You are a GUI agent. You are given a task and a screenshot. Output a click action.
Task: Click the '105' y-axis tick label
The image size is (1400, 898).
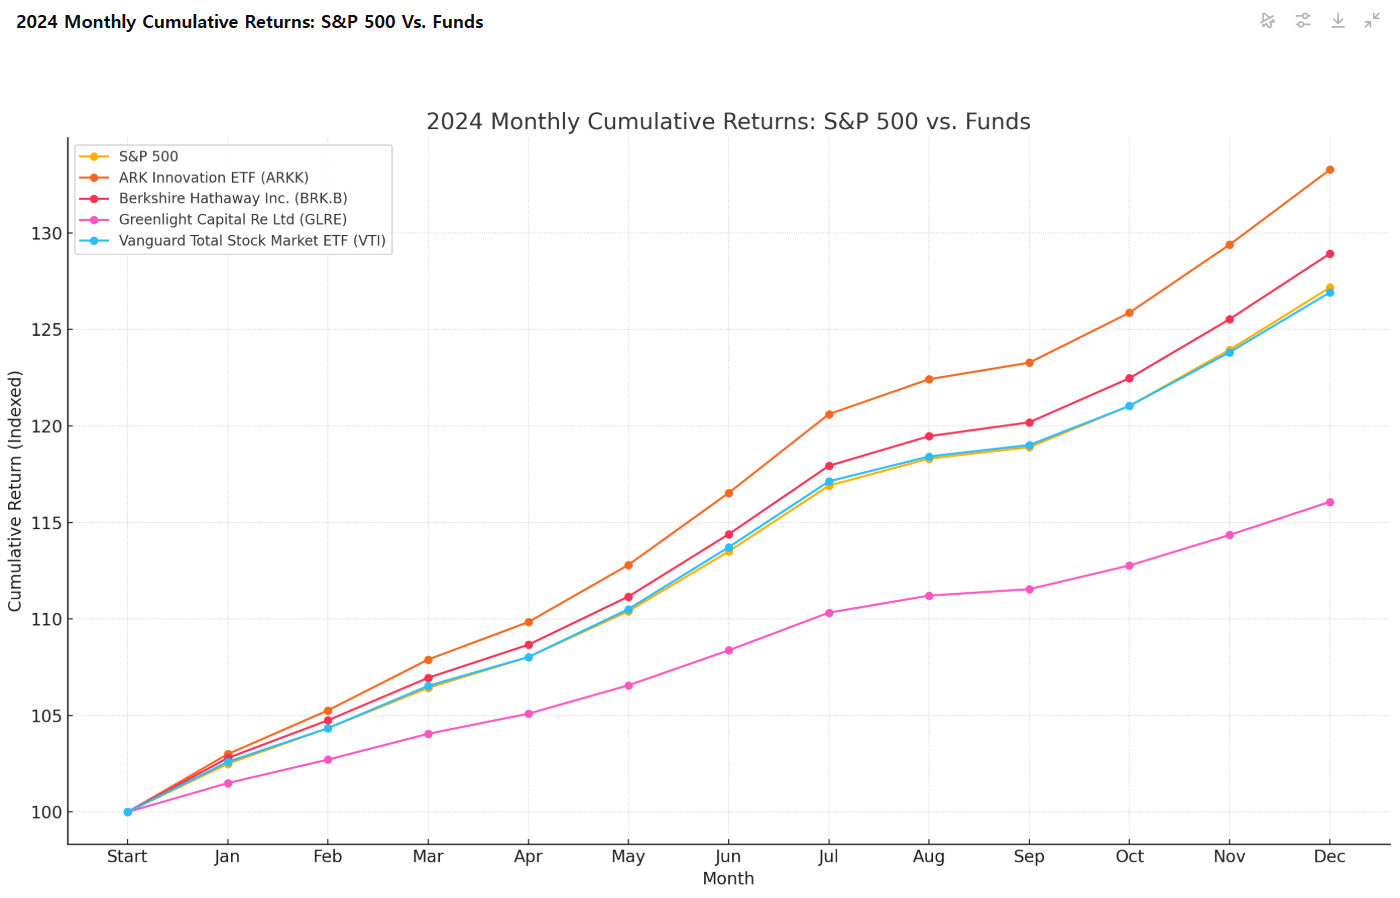coord(46,716)
